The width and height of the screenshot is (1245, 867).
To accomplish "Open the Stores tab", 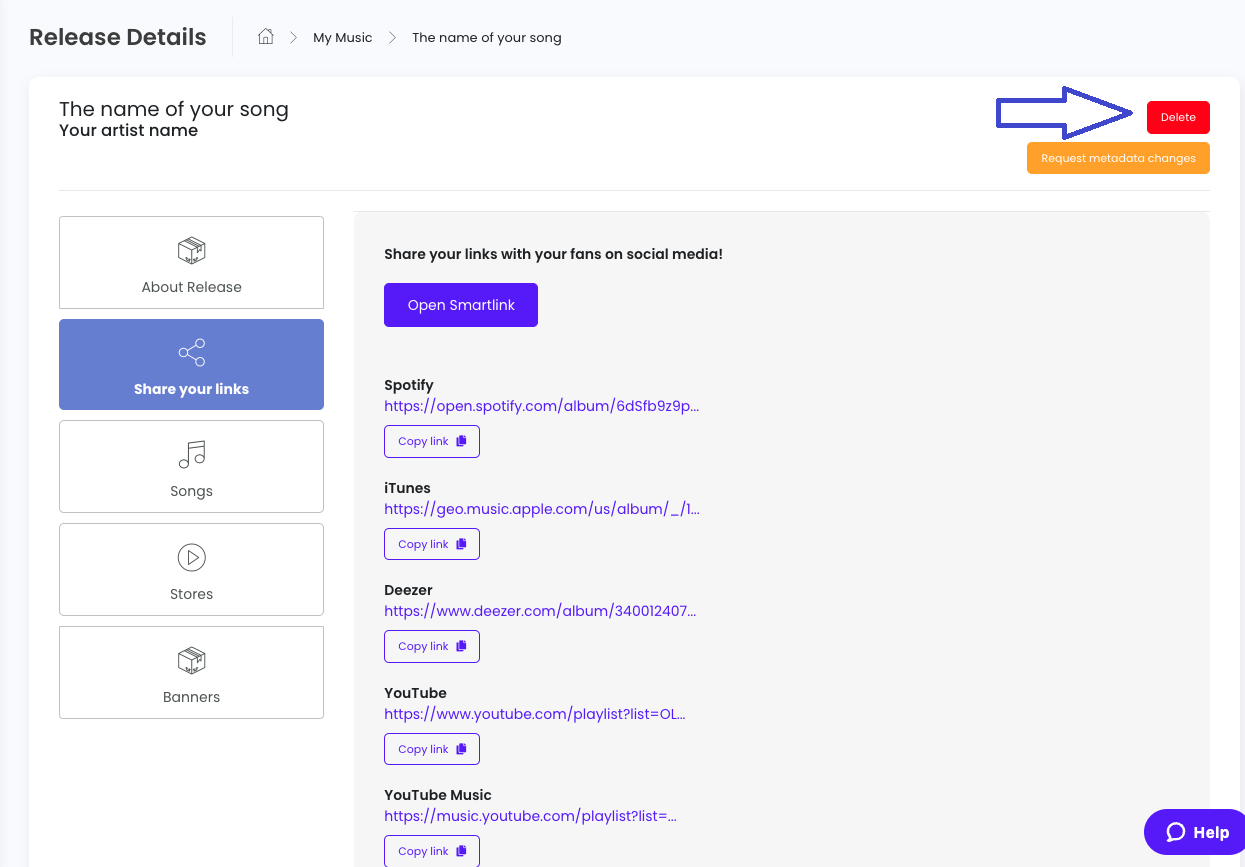I will pos(191,569).
